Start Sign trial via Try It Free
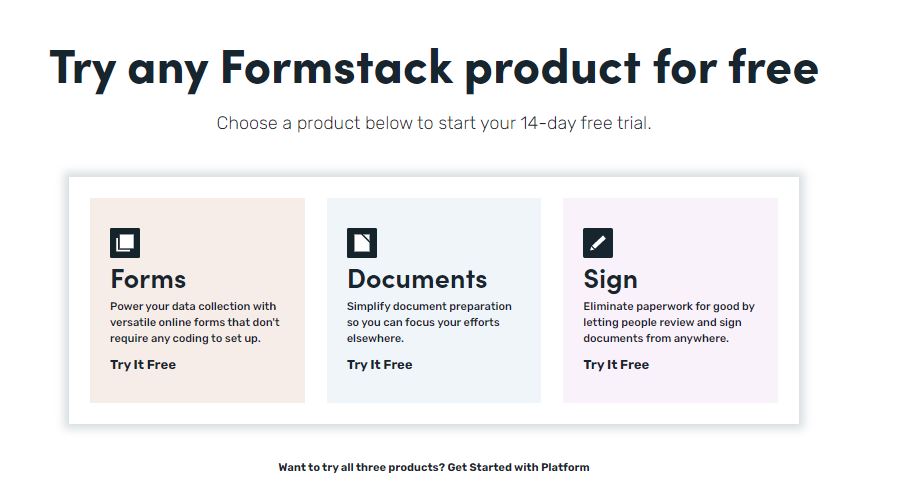This screenshot has width=909, height=494. (616, 365)
